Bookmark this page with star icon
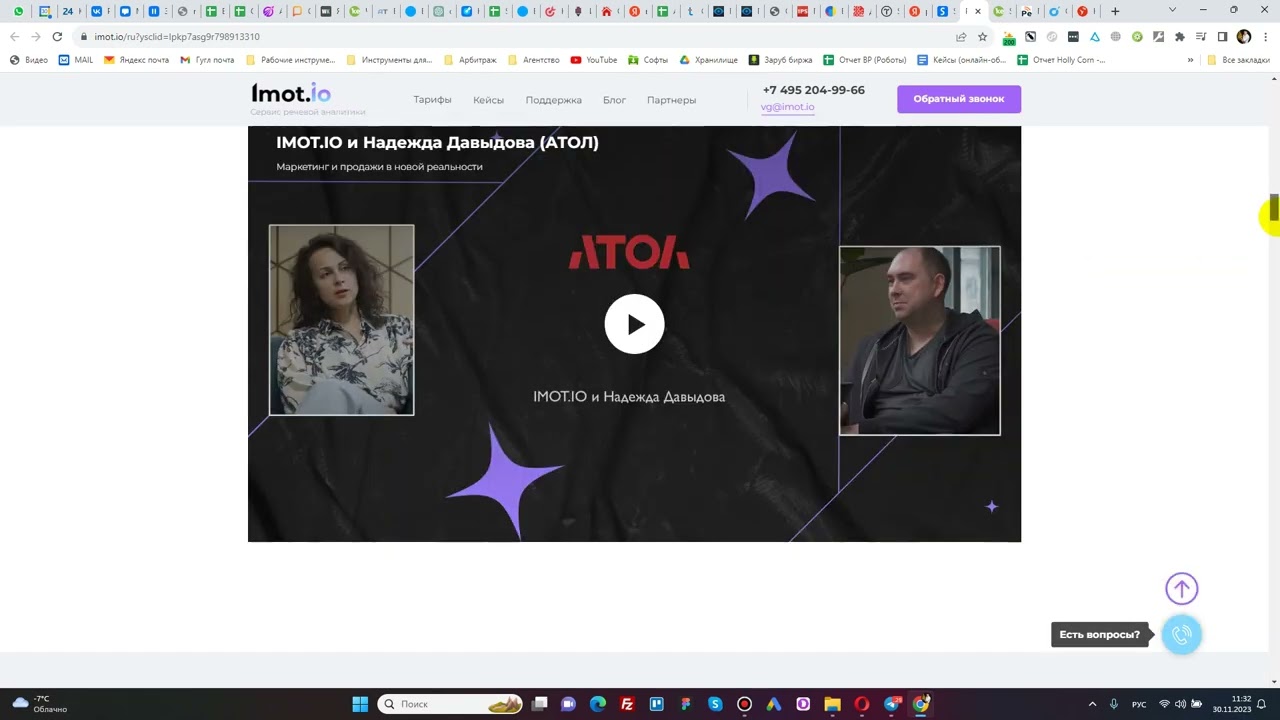 (x=982, y=37)
